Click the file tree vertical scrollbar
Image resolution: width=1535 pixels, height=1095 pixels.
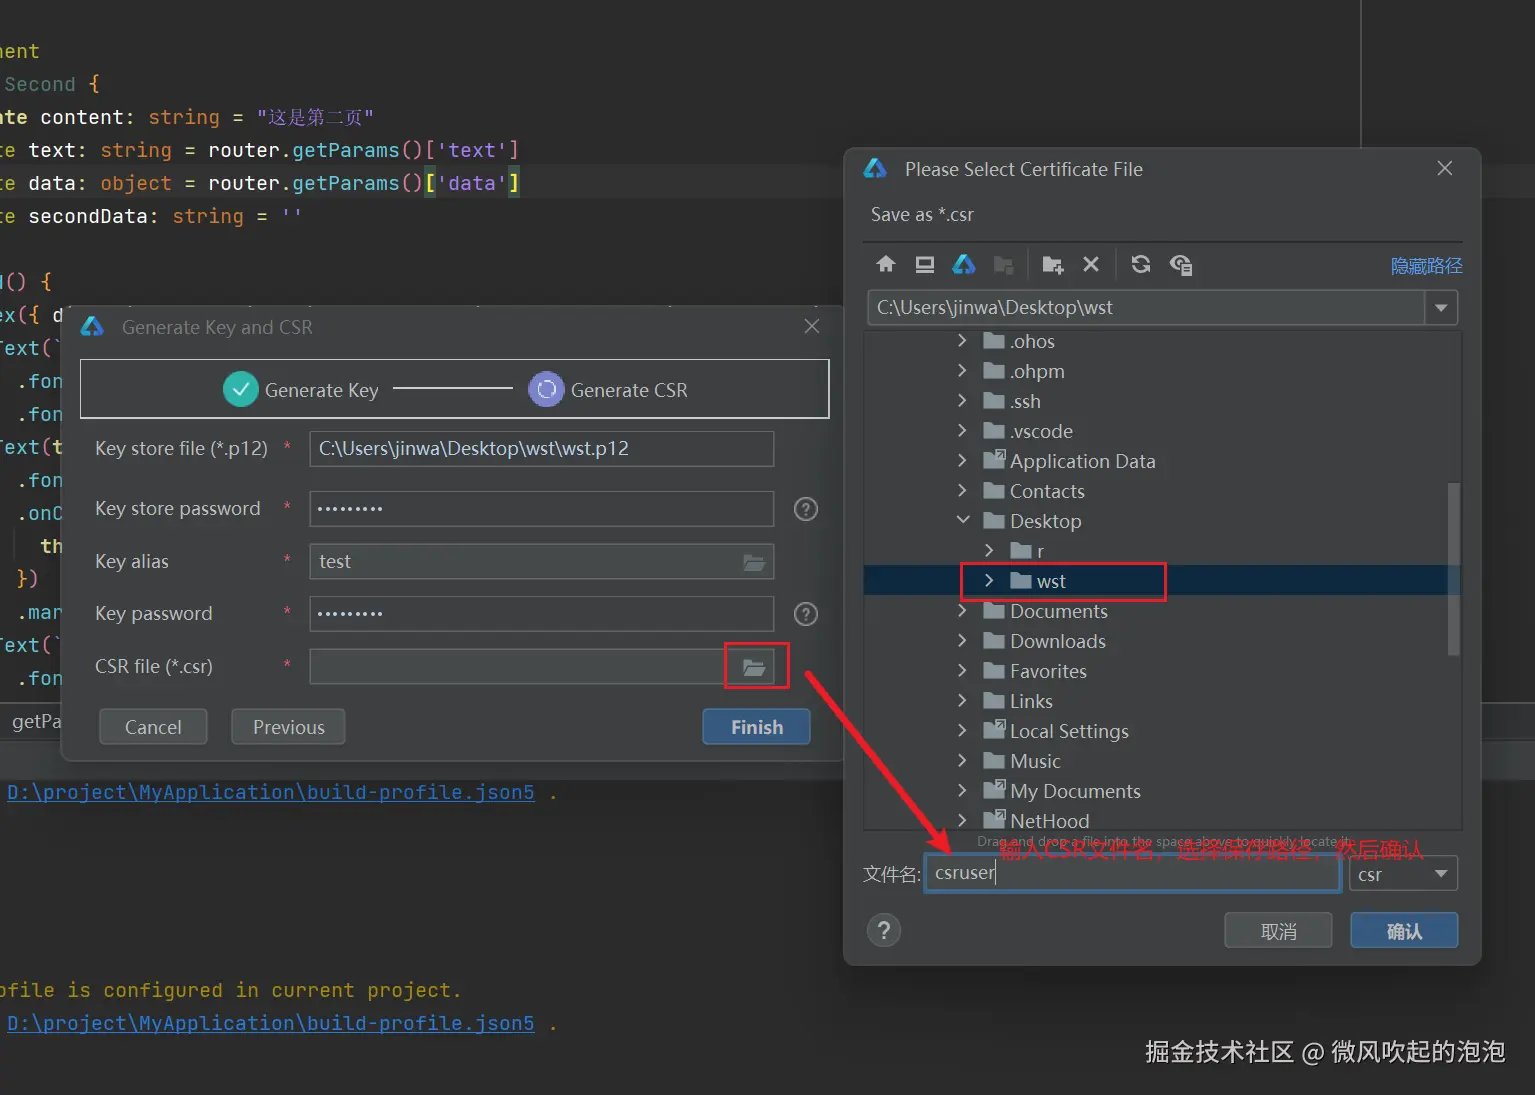(x=1454, y=569)
